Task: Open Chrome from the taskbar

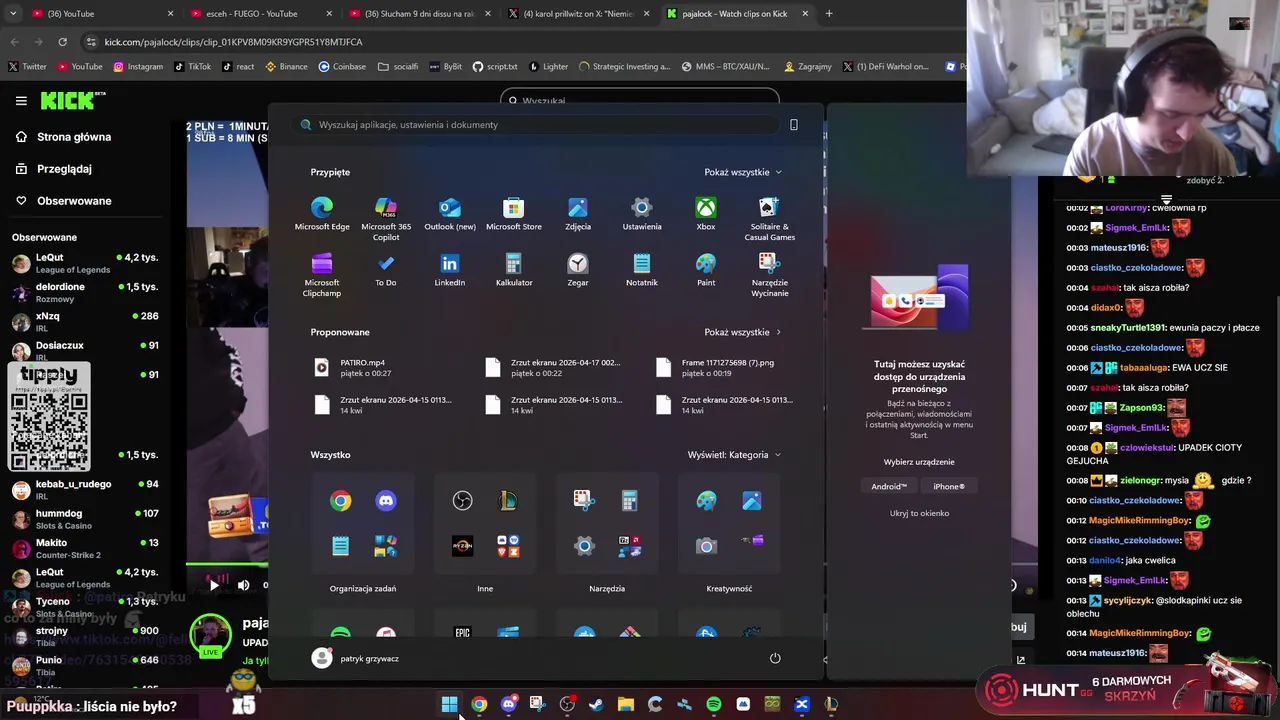Action: [479, 705]
